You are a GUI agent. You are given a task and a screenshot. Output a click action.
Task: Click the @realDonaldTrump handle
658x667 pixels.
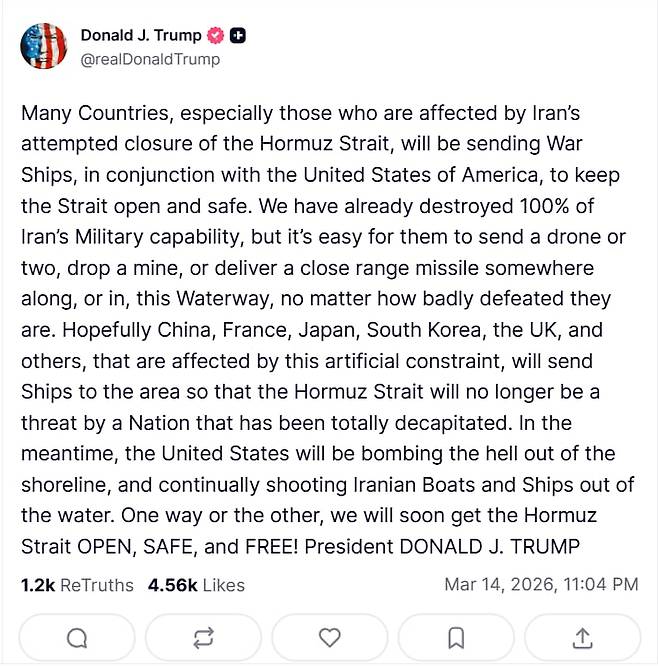[x=150, y=59]
